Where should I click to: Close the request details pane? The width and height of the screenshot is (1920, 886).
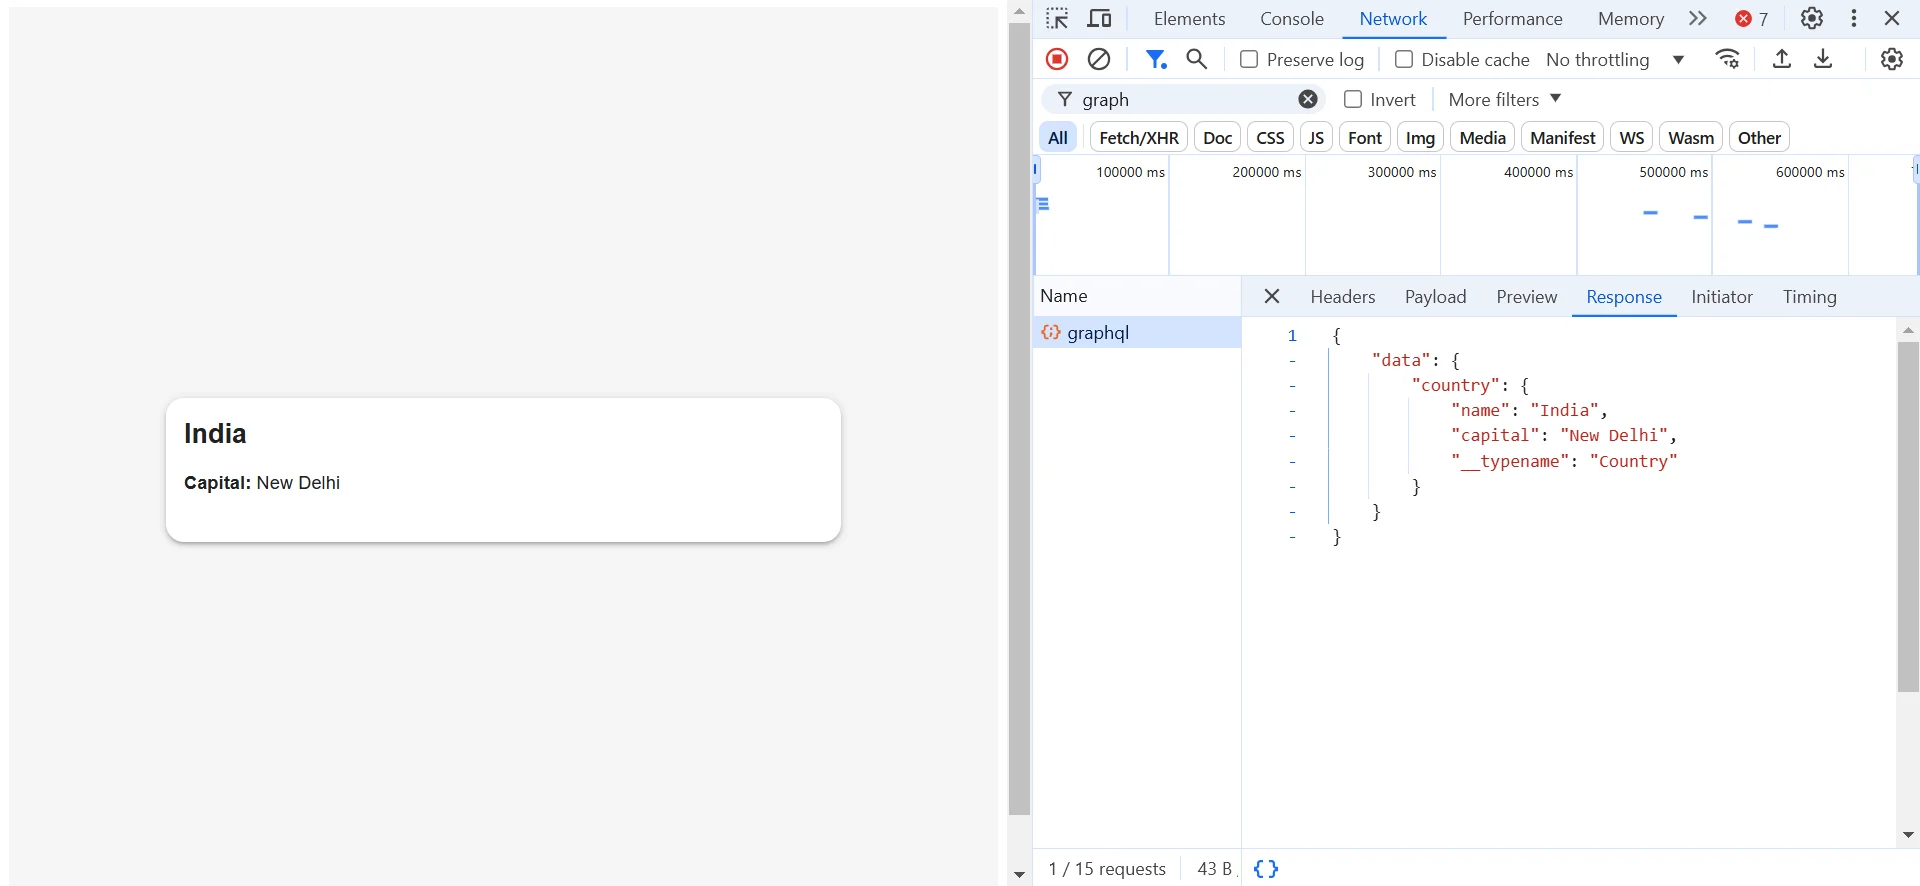point(1272,297)
